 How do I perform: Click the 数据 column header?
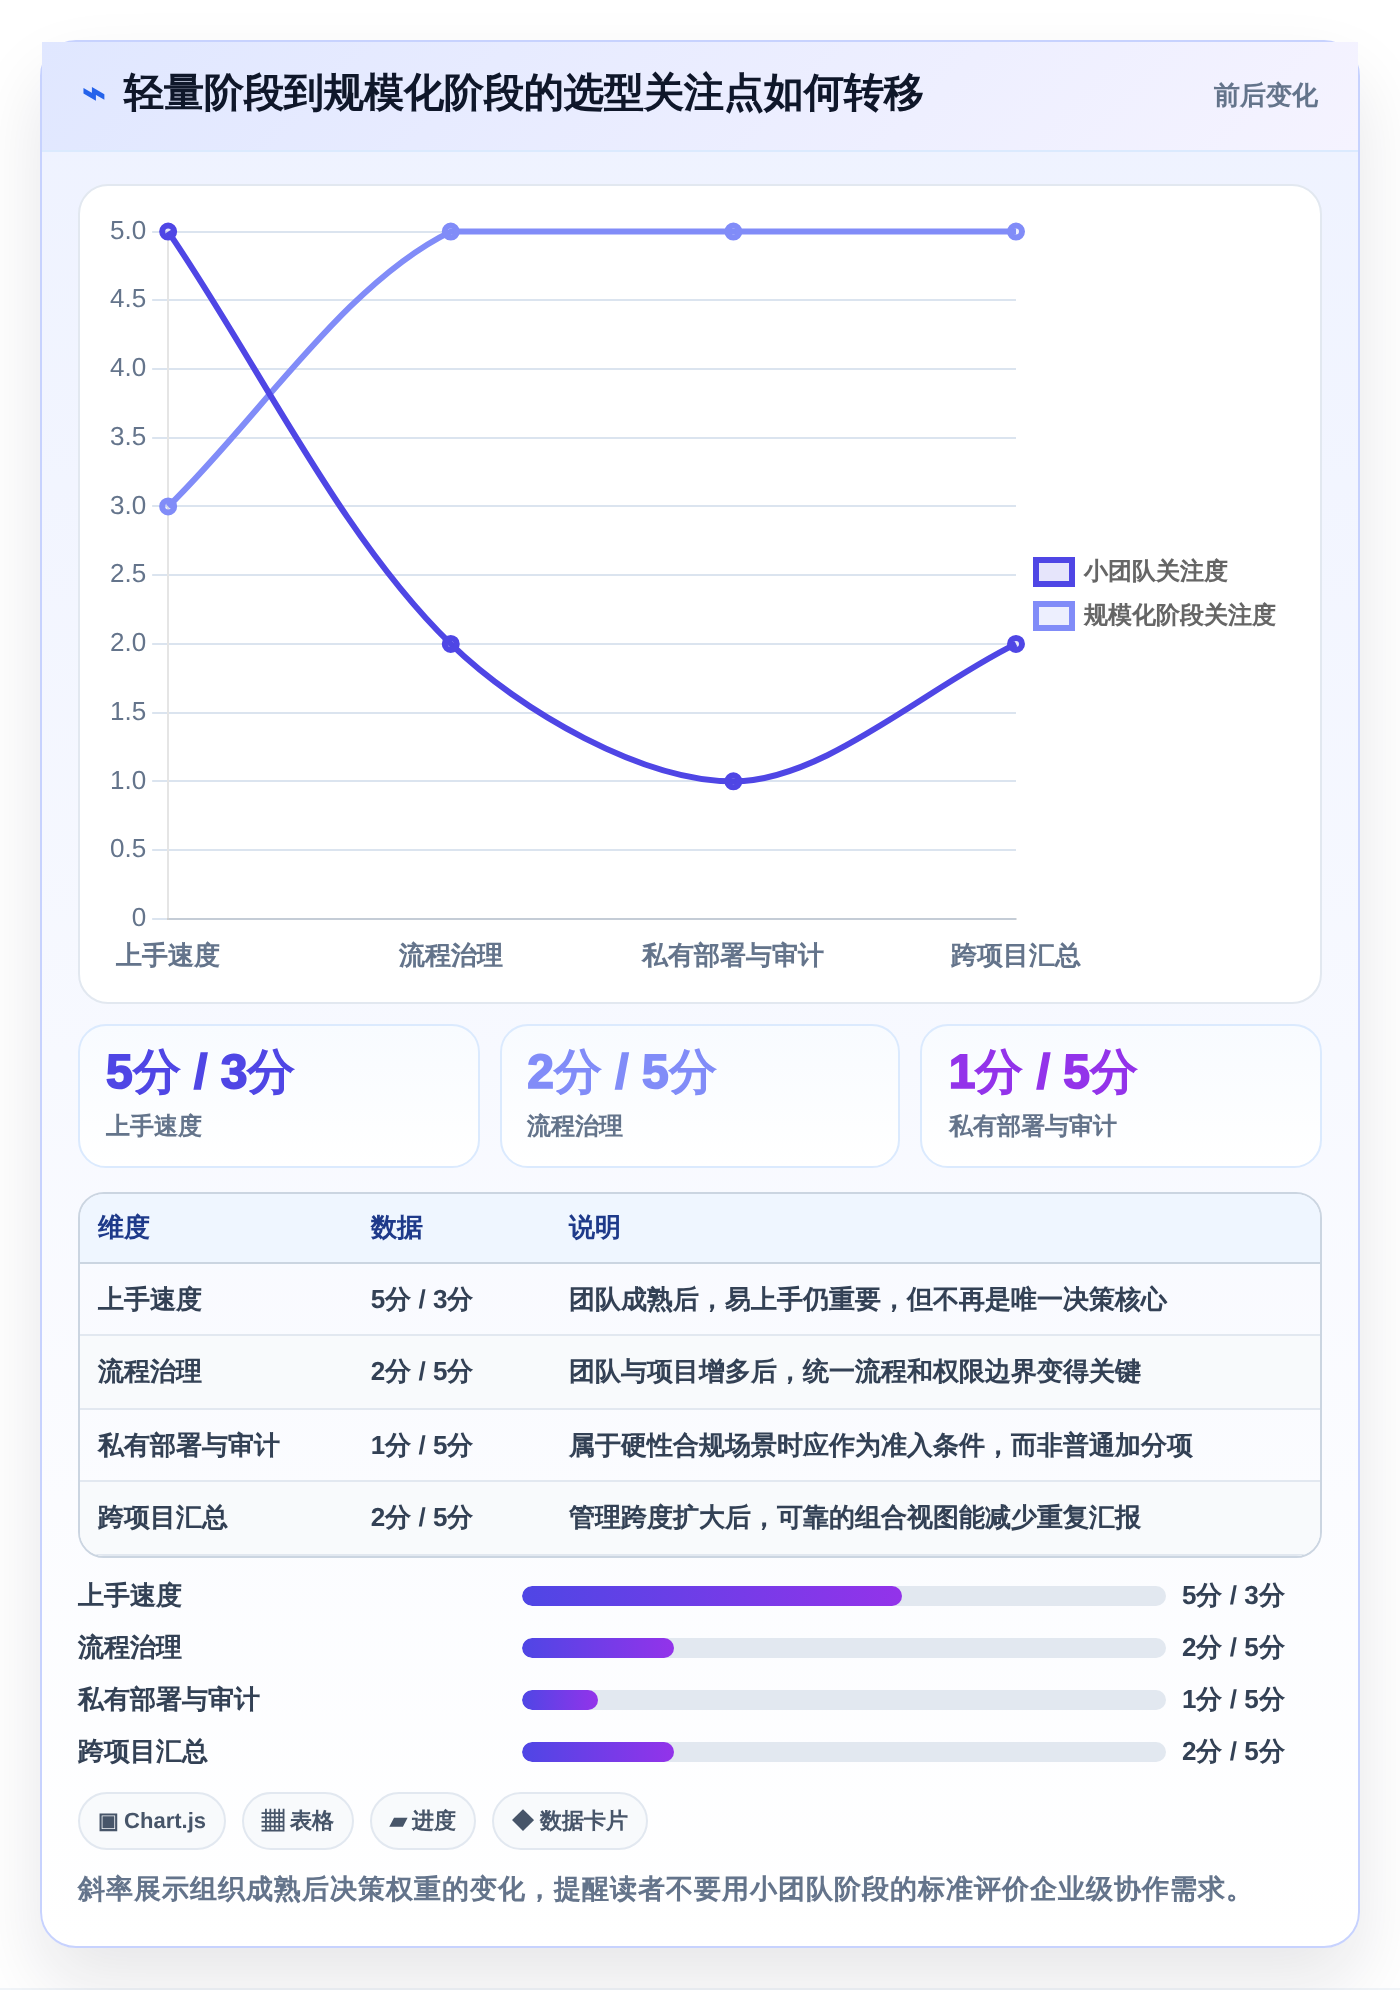point(397,1228)
